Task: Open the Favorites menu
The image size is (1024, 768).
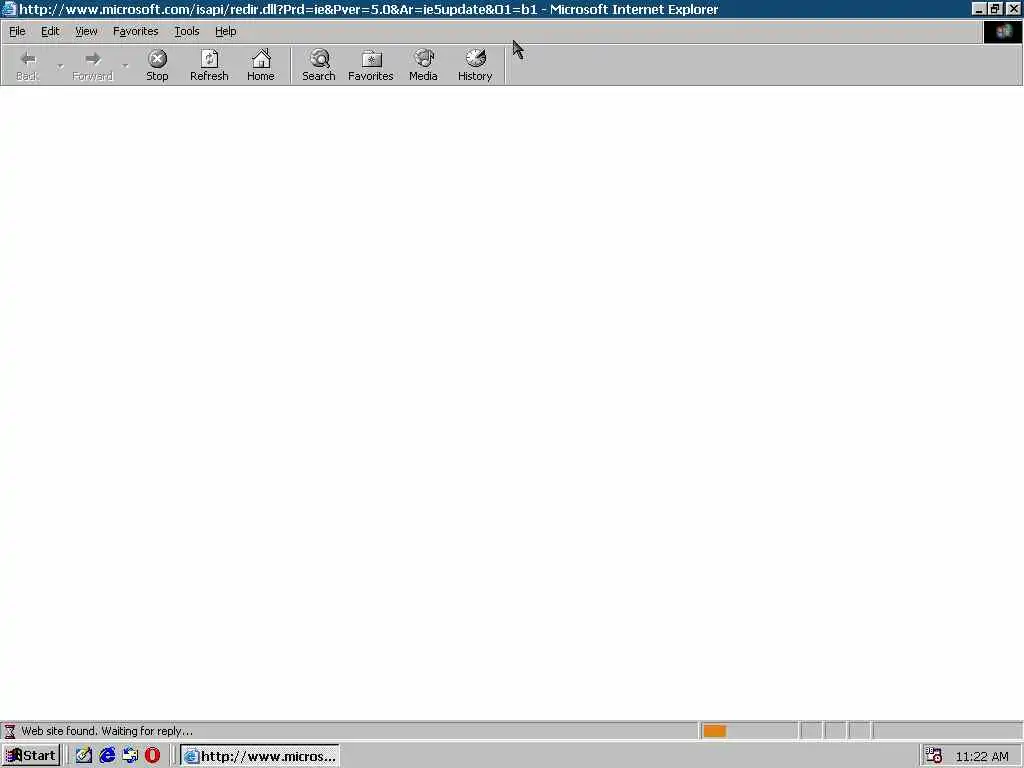Action: point(136,31)
